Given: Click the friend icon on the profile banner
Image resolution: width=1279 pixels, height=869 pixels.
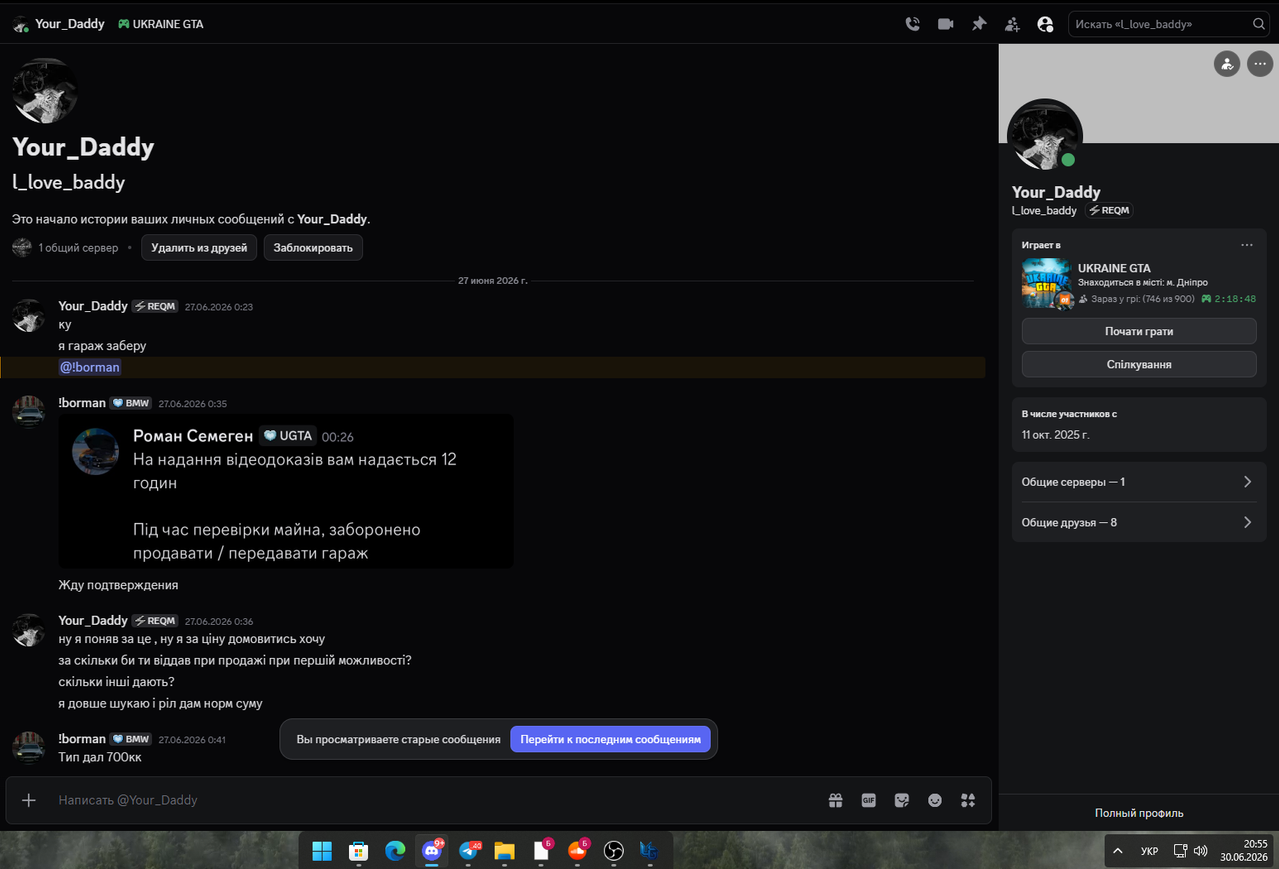Looking at the screenshot, I should [1226, 64].
